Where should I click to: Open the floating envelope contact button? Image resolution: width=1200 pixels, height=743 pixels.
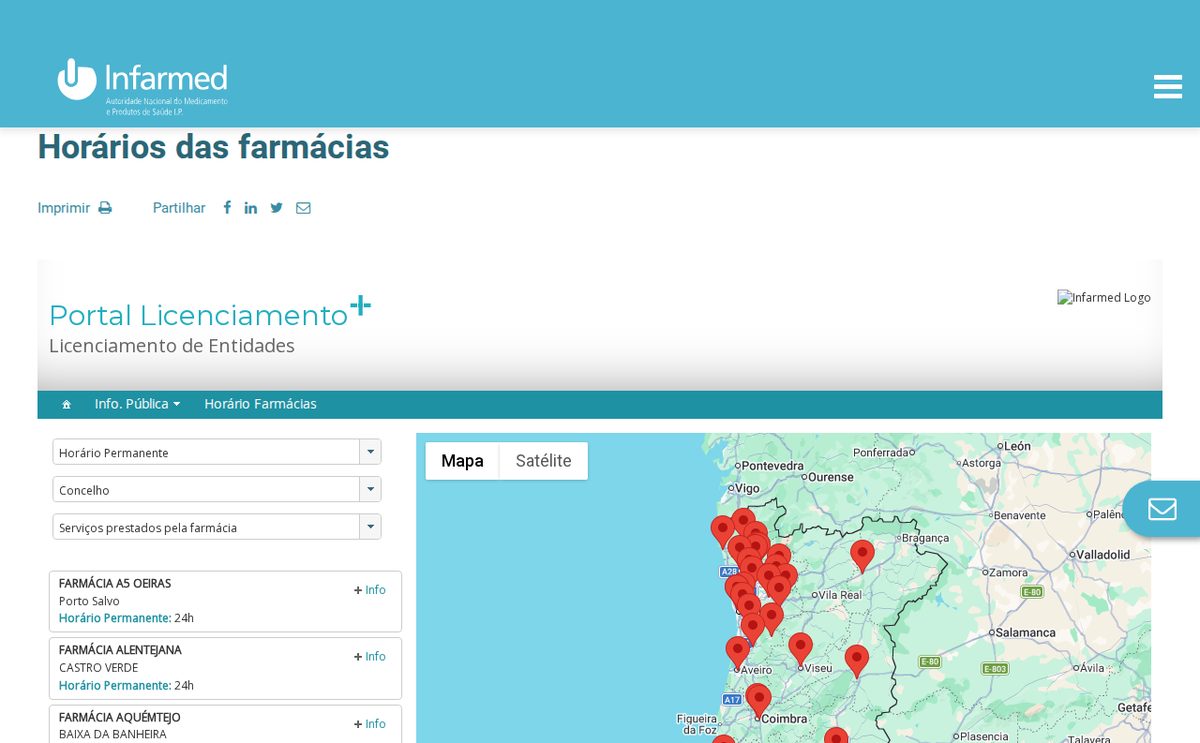pyautogui.click(x=1161, y=509)
